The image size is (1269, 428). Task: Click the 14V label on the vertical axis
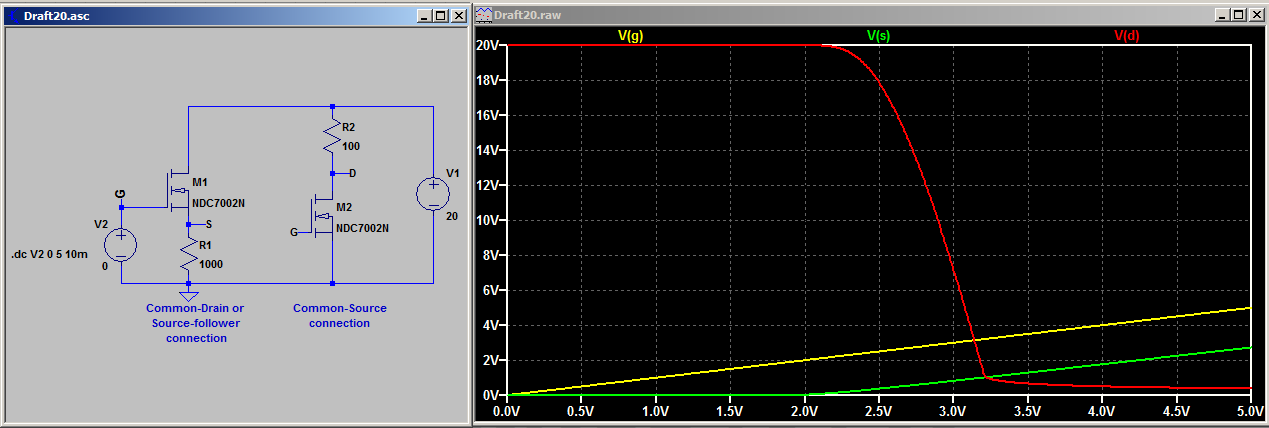click(x=488, y=151)
